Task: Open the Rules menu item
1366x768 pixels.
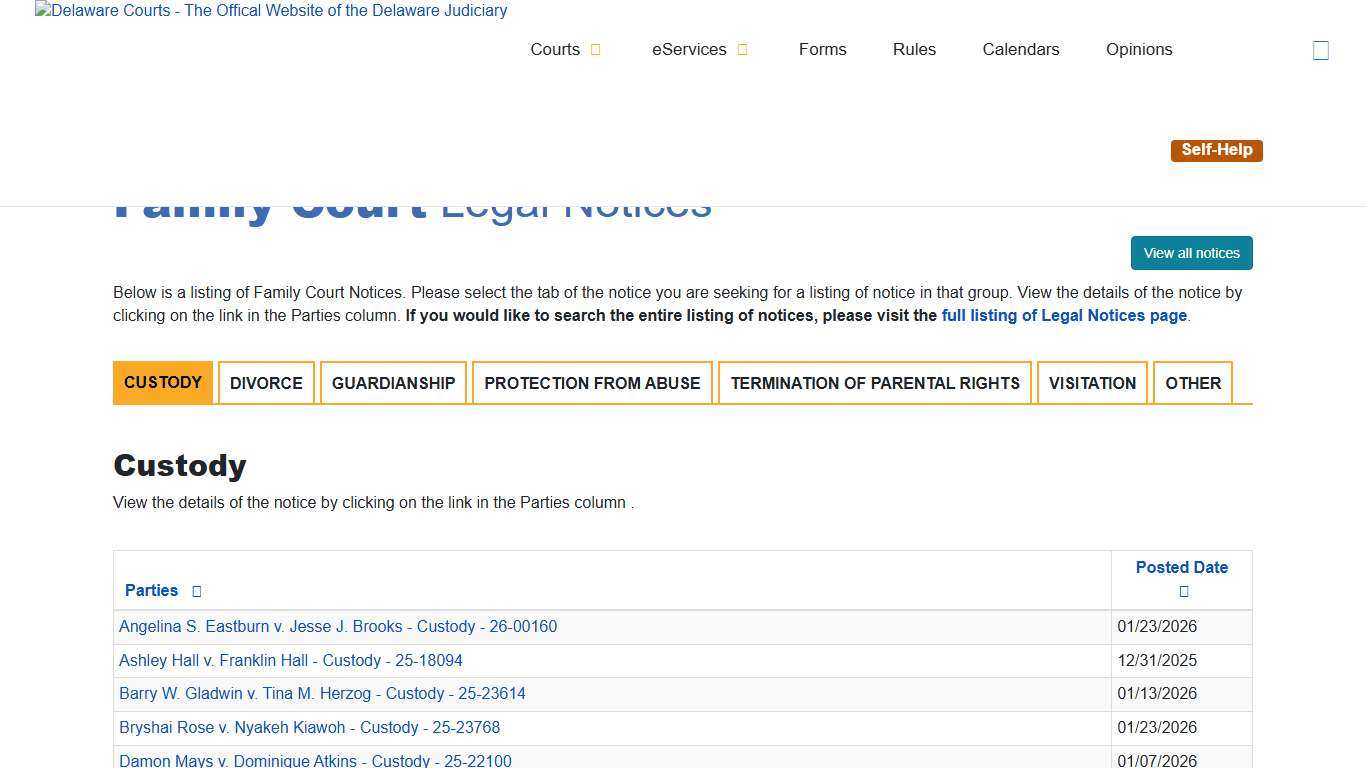Action: [914, 50]
